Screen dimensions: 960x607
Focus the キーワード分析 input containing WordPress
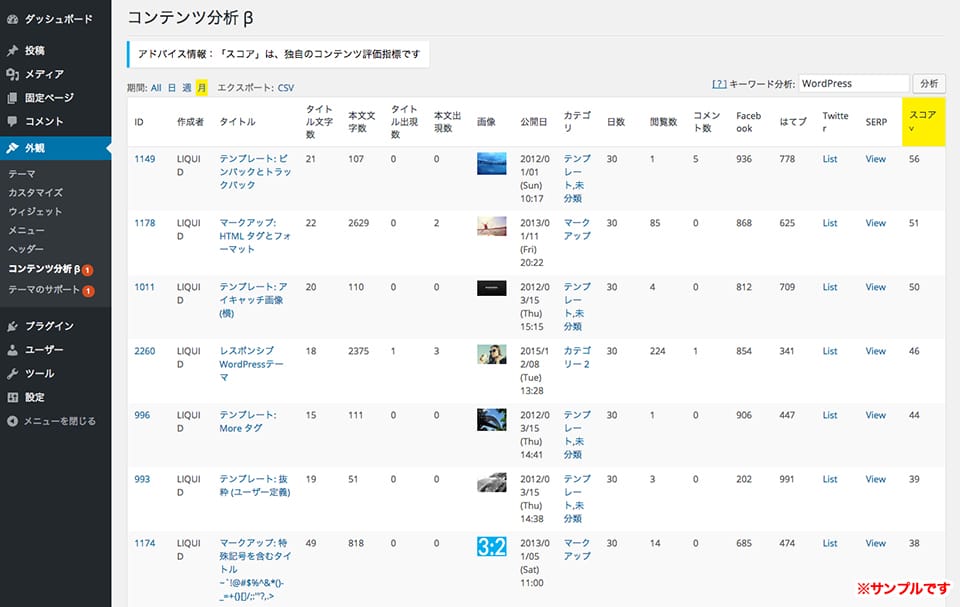853,83
